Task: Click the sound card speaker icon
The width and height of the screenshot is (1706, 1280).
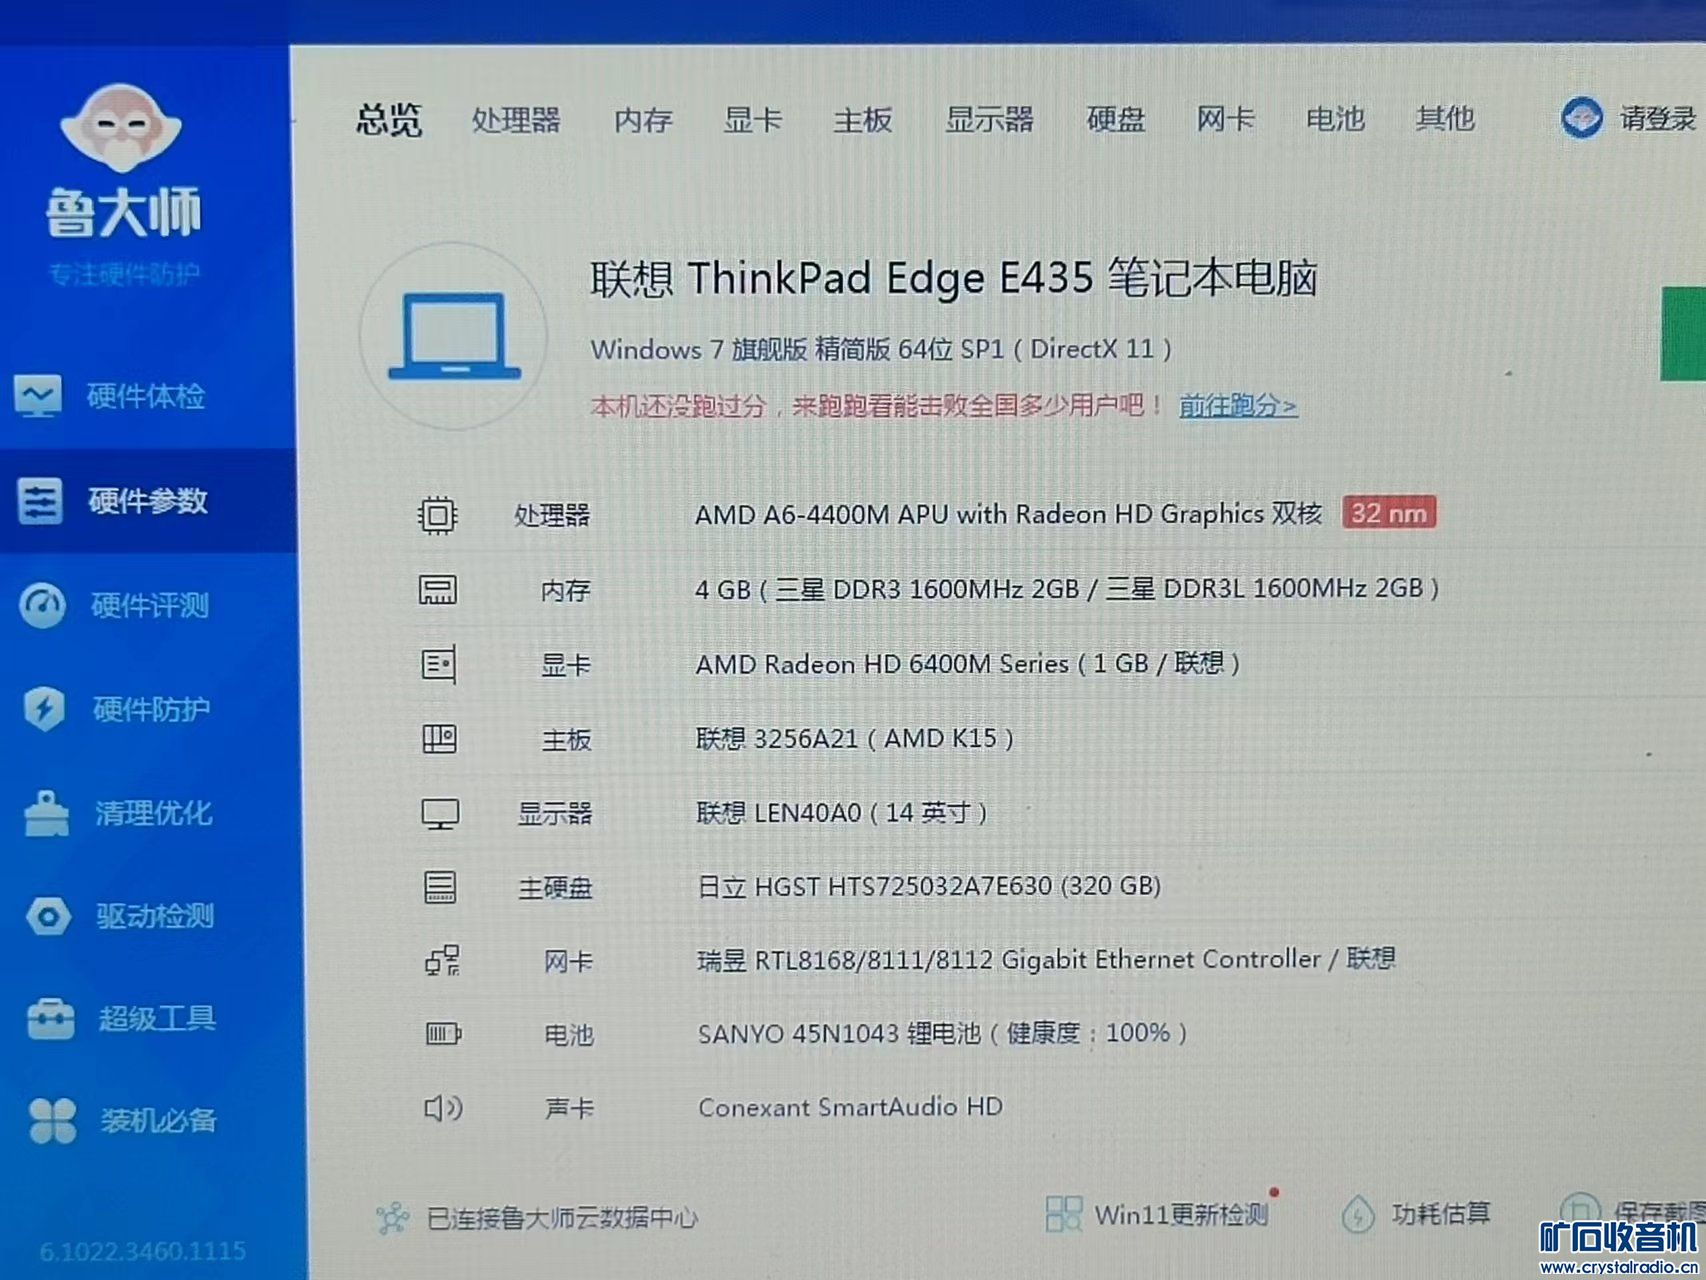Action: point(443,1107)
